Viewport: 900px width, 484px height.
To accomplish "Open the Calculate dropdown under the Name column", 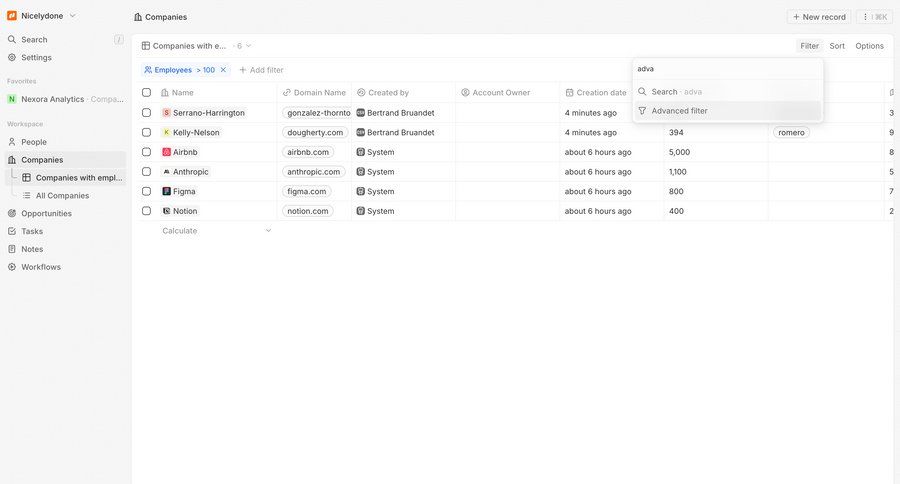I will [216, 230].
